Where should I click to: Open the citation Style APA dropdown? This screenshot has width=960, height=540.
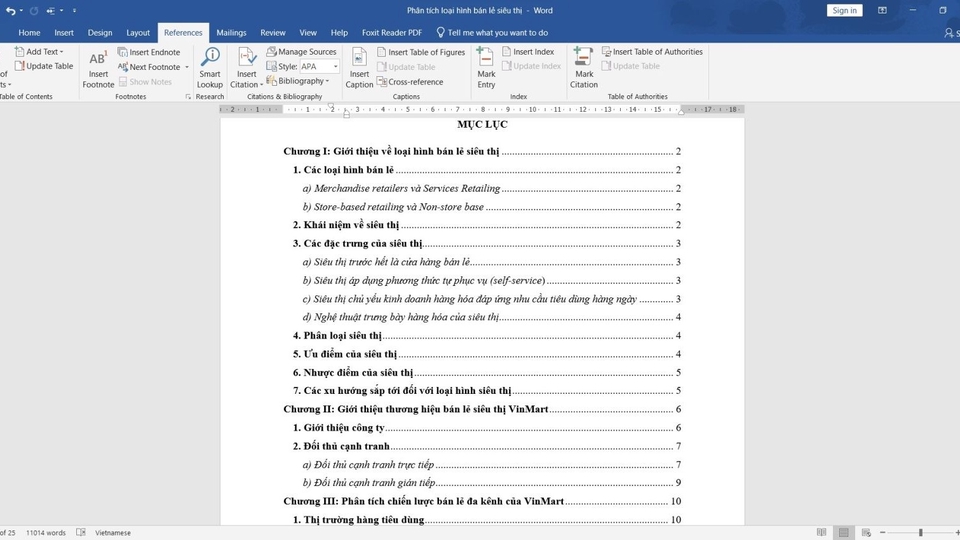coord(335,67)
